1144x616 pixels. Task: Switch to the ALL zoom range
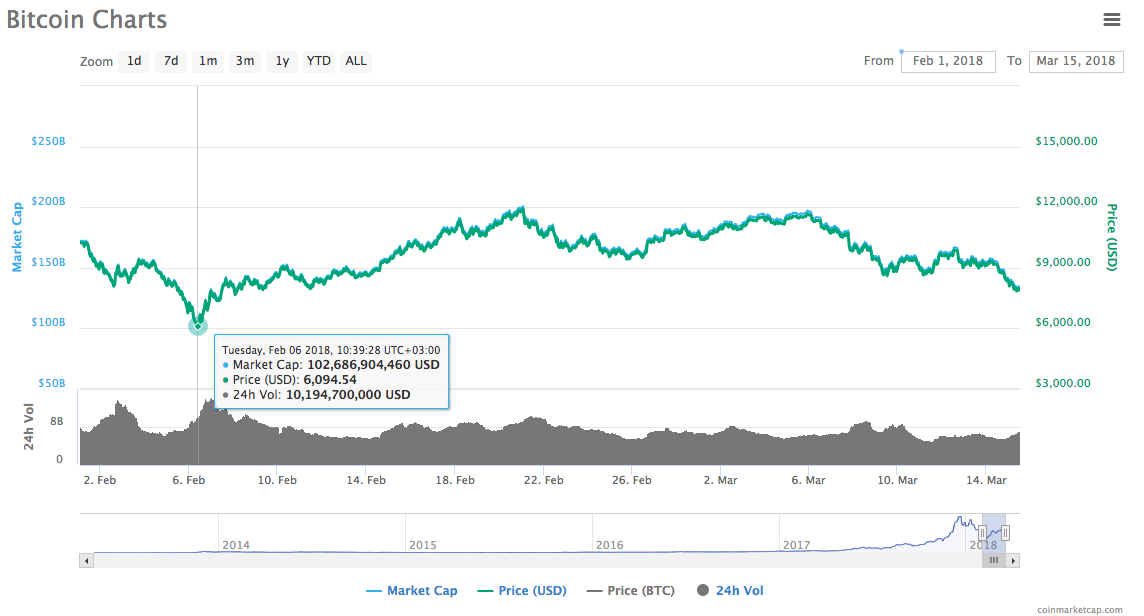(x=355, y=61)
